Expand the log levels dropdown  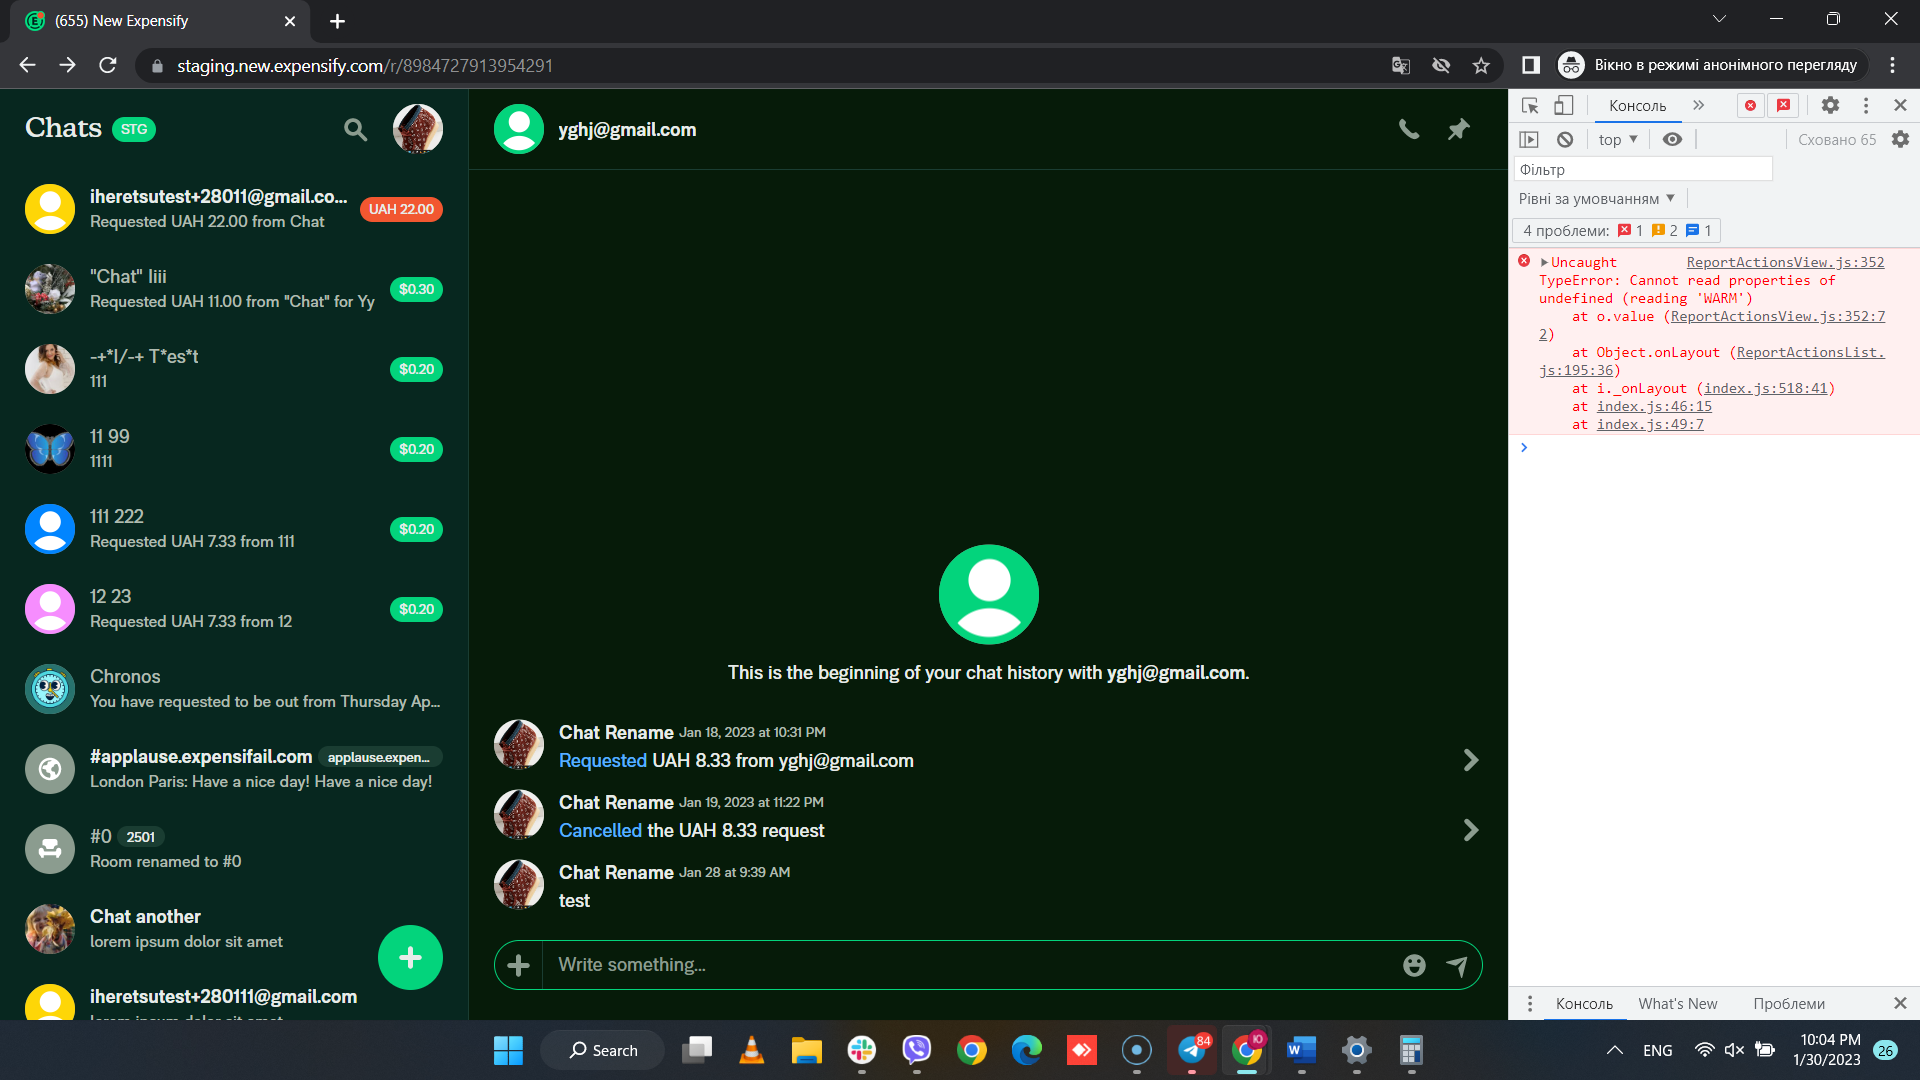[x=1597, y=199]
